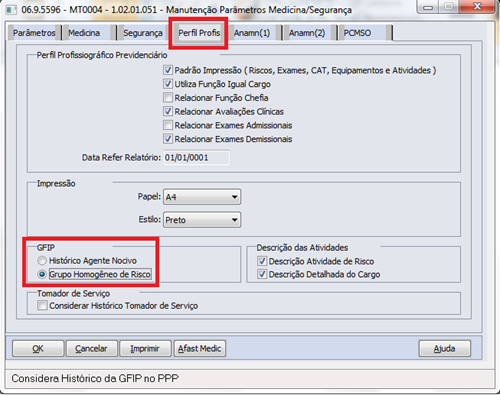This screenshot has height=395, width=500.
Task: Click the Data Refer Relatório field
Action: [x=196, y=158]
